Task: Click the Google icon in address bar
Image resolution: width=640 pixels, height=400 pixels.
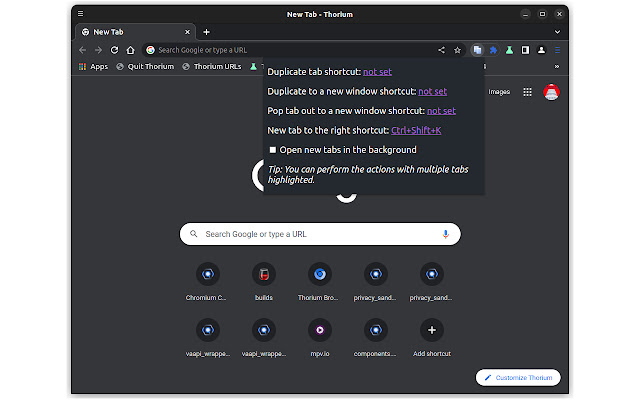Action: pos(150,50)
